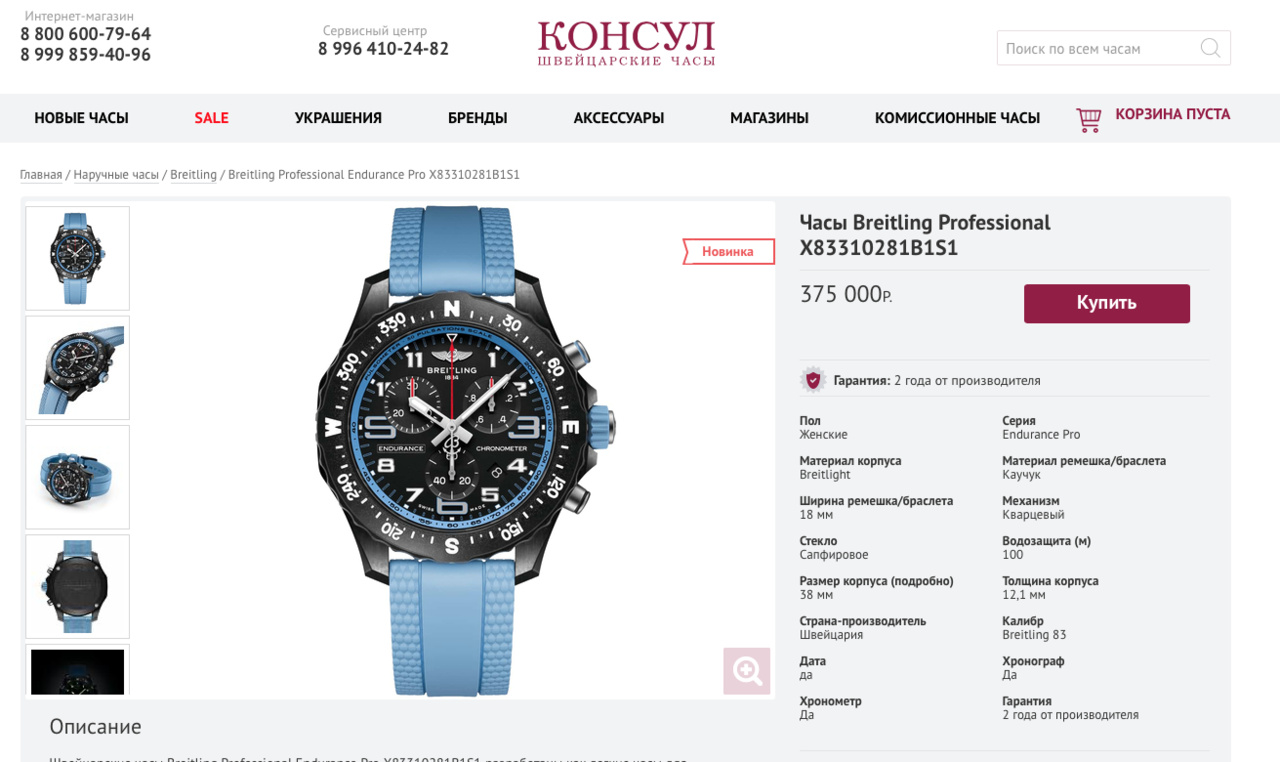Zoom the watch image with magnifier icon
Screen dimensions: 1280x762
click(x=747, y=671)
